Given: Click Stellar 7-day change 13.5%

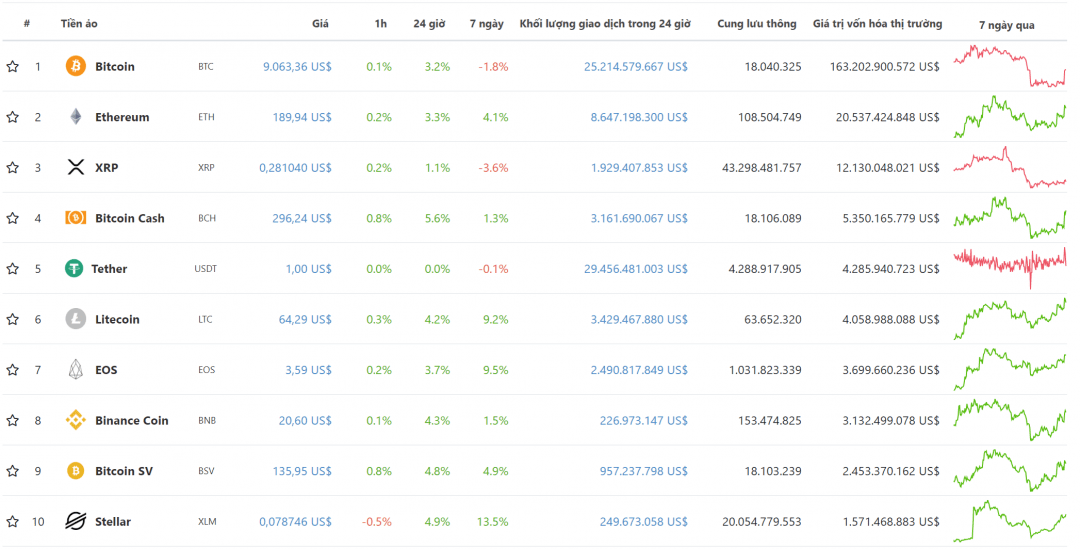Looking at the screenshot, I should tap(492, 521).
